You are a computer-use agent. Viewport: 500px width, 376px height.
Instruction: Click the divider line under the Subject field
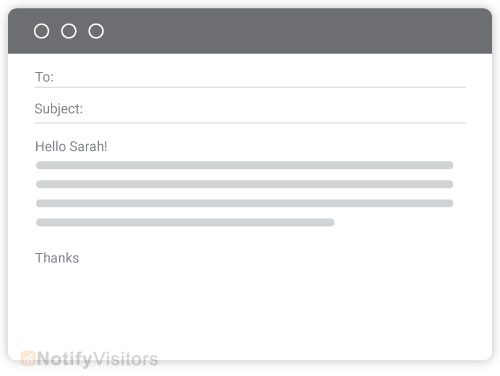[x=250, y=123]
